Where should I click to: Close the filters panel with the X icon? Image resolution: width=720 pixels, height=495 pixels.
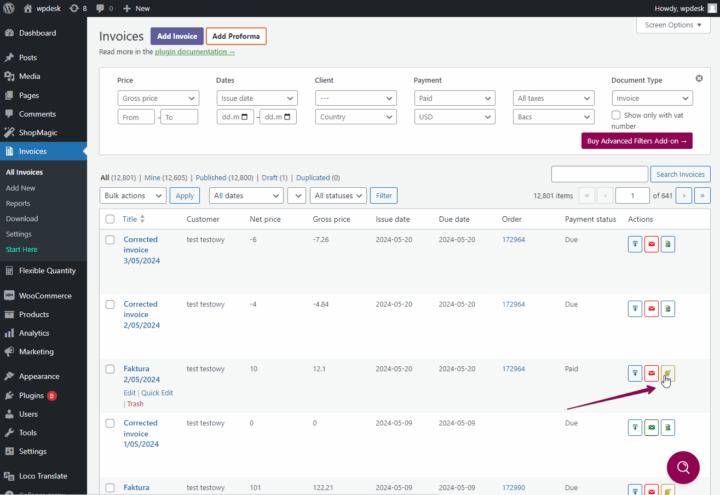[x=698, y=79]
